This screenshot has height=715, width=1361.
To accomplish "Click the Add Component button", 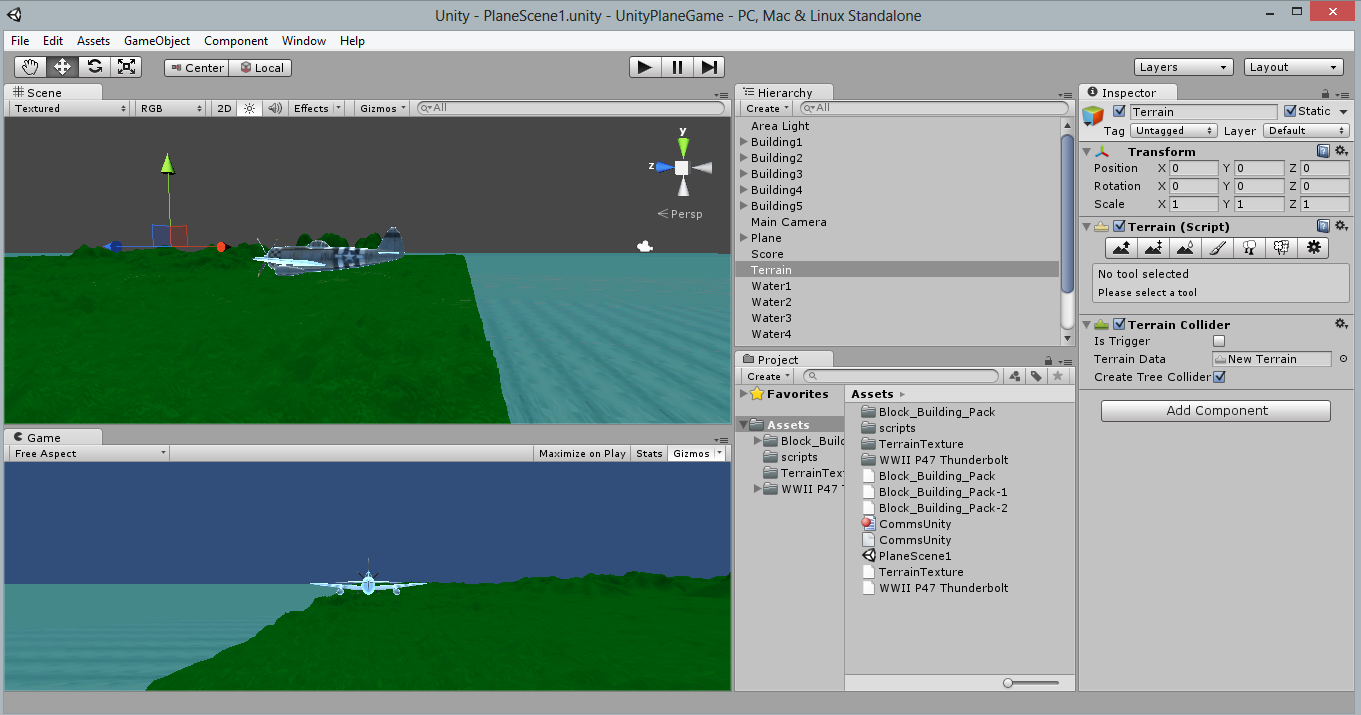I will [1215, 410].
